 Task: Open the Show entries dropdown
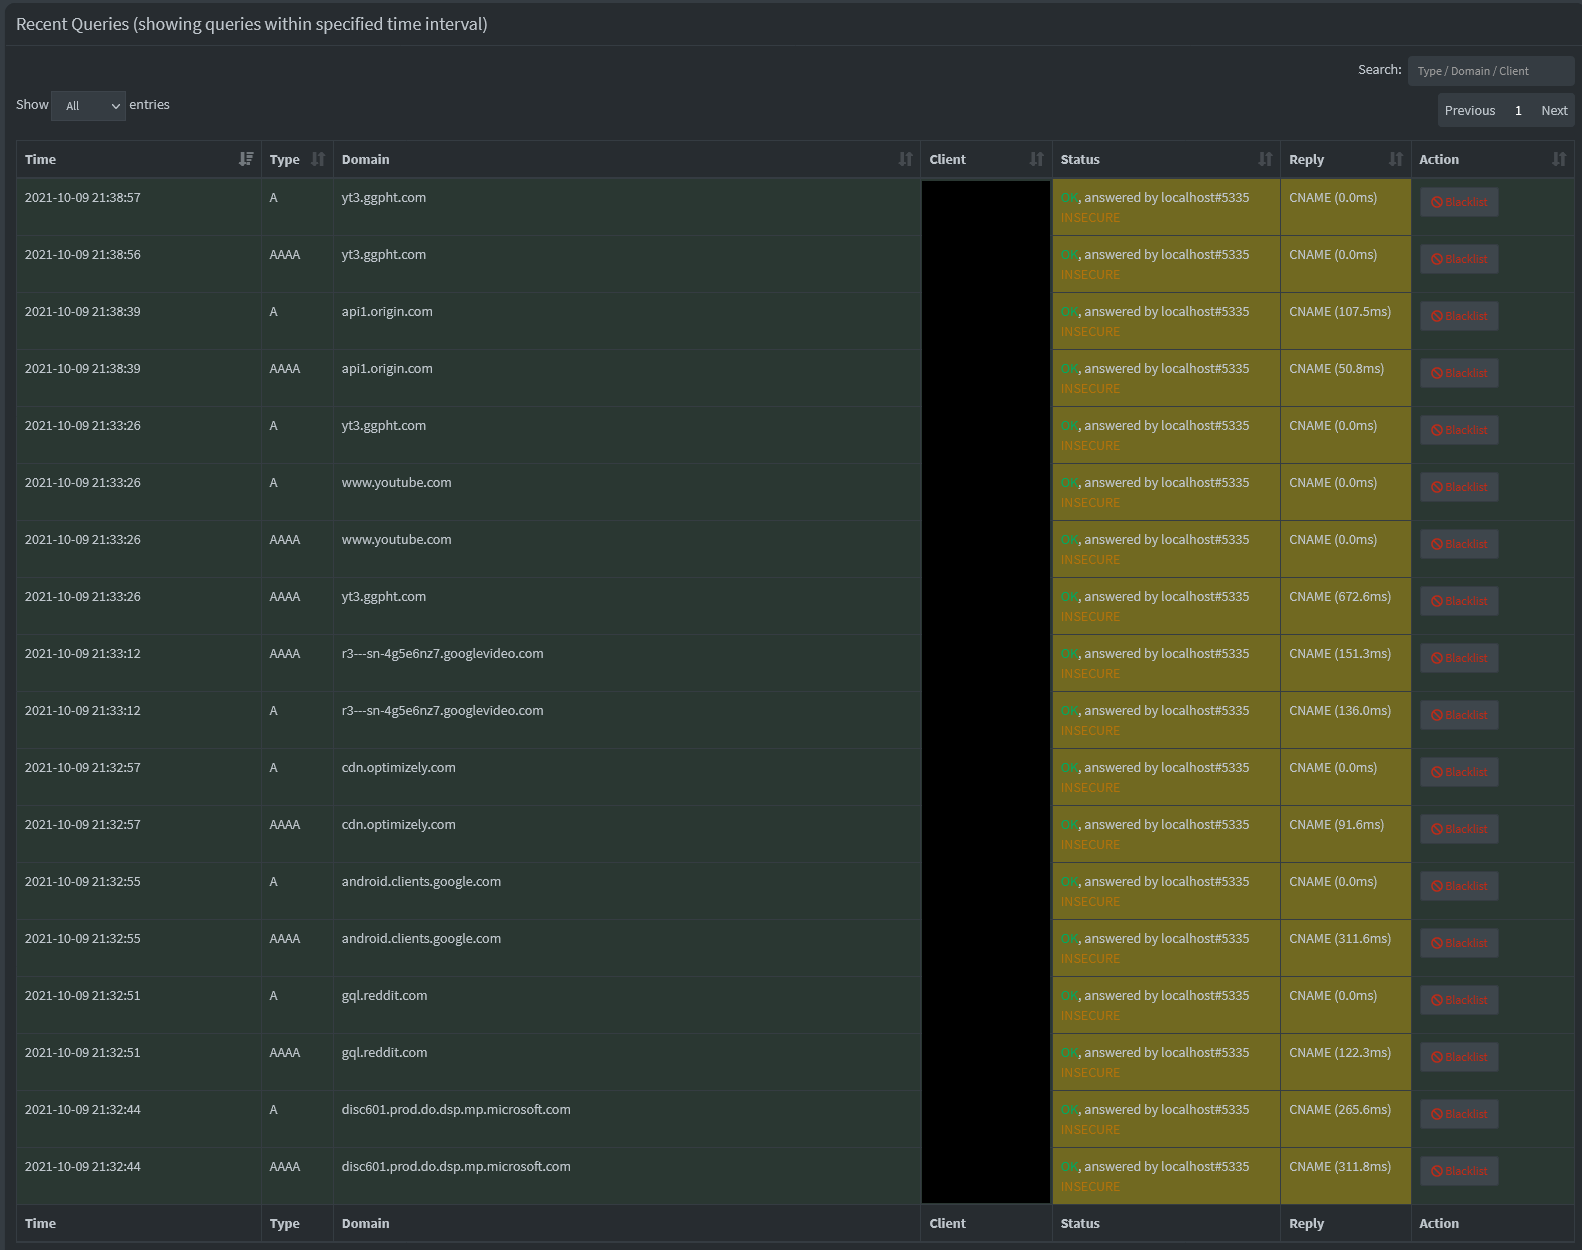[x=88, y=106]
